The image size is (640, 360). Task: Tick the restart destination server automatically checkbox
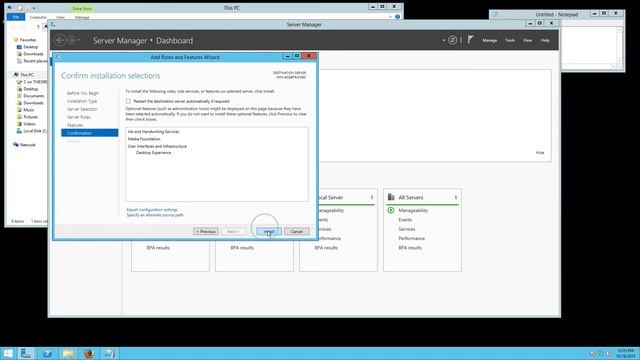128,101
